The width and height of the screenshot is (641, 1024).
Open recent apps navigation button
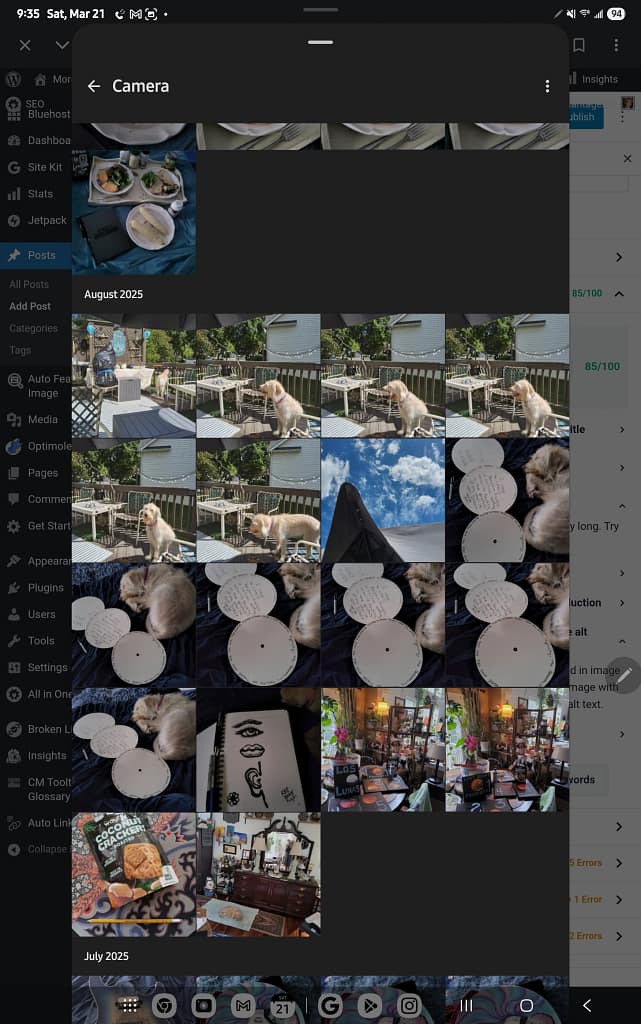coord(466,1006)
